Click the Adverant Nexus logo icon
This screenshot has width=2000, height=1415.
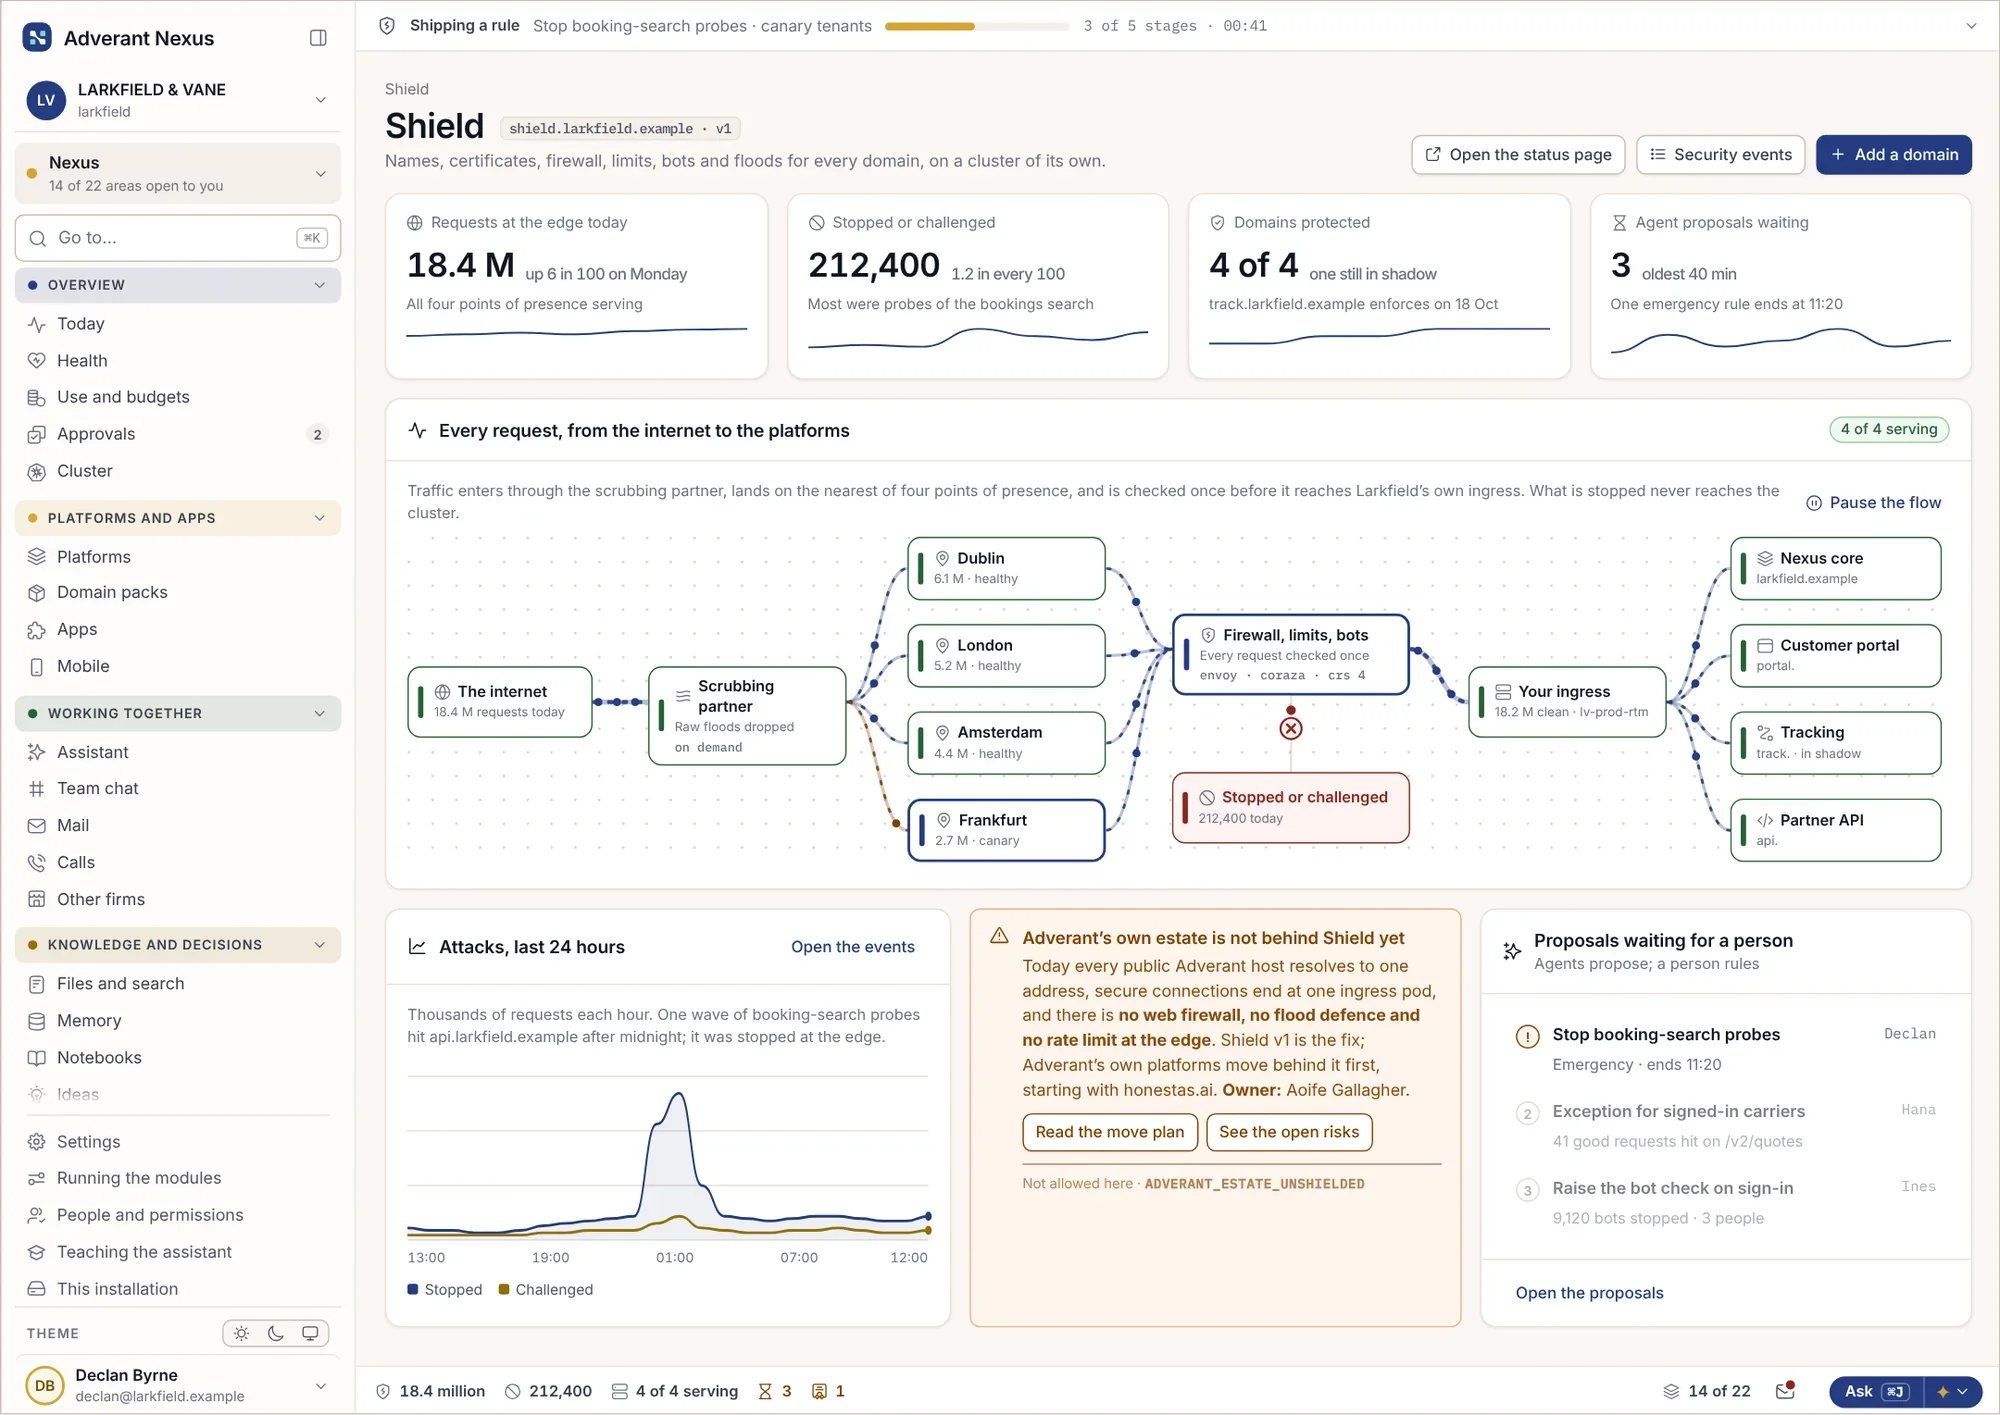pyautogui.click(x=37, y=38)
